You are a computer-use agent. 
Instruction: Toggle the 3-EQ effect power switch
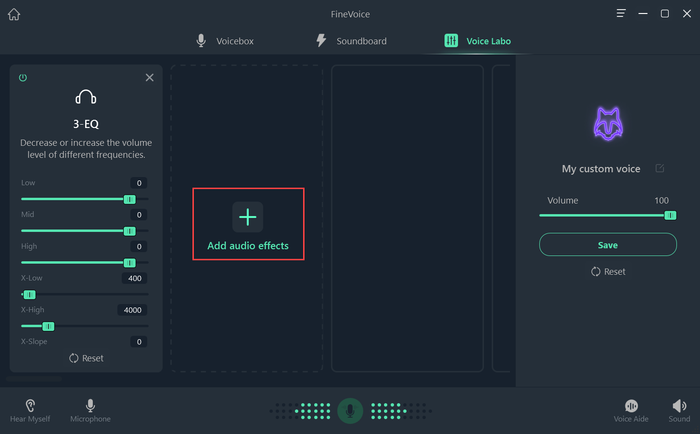[23, 78]
